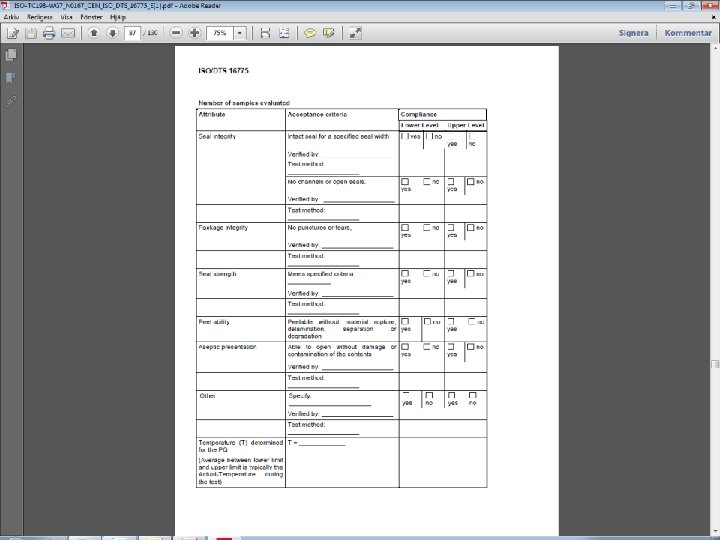This screenshot has height=540, width=720.
Task: Zoom in with the plus button
Action: (x=195, y=33)
